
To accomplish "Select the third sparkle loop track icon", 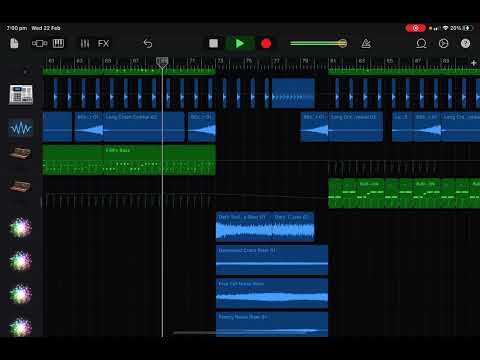I will click(20, 294).
